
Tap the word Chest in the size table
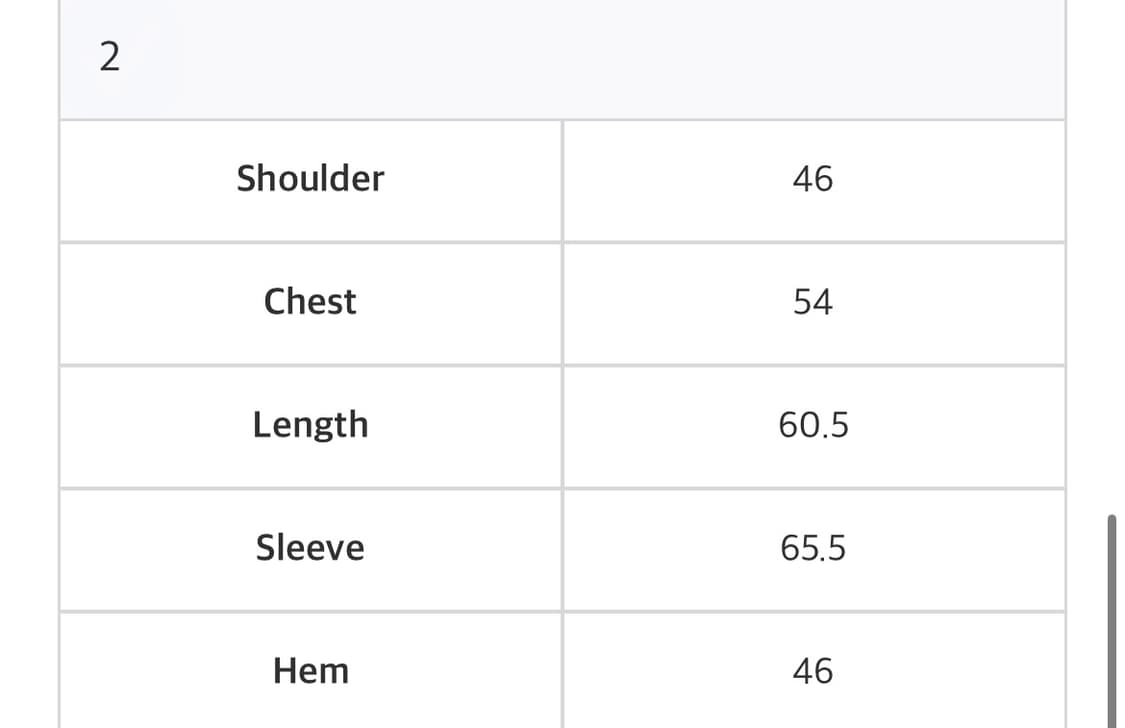[310, 302]
